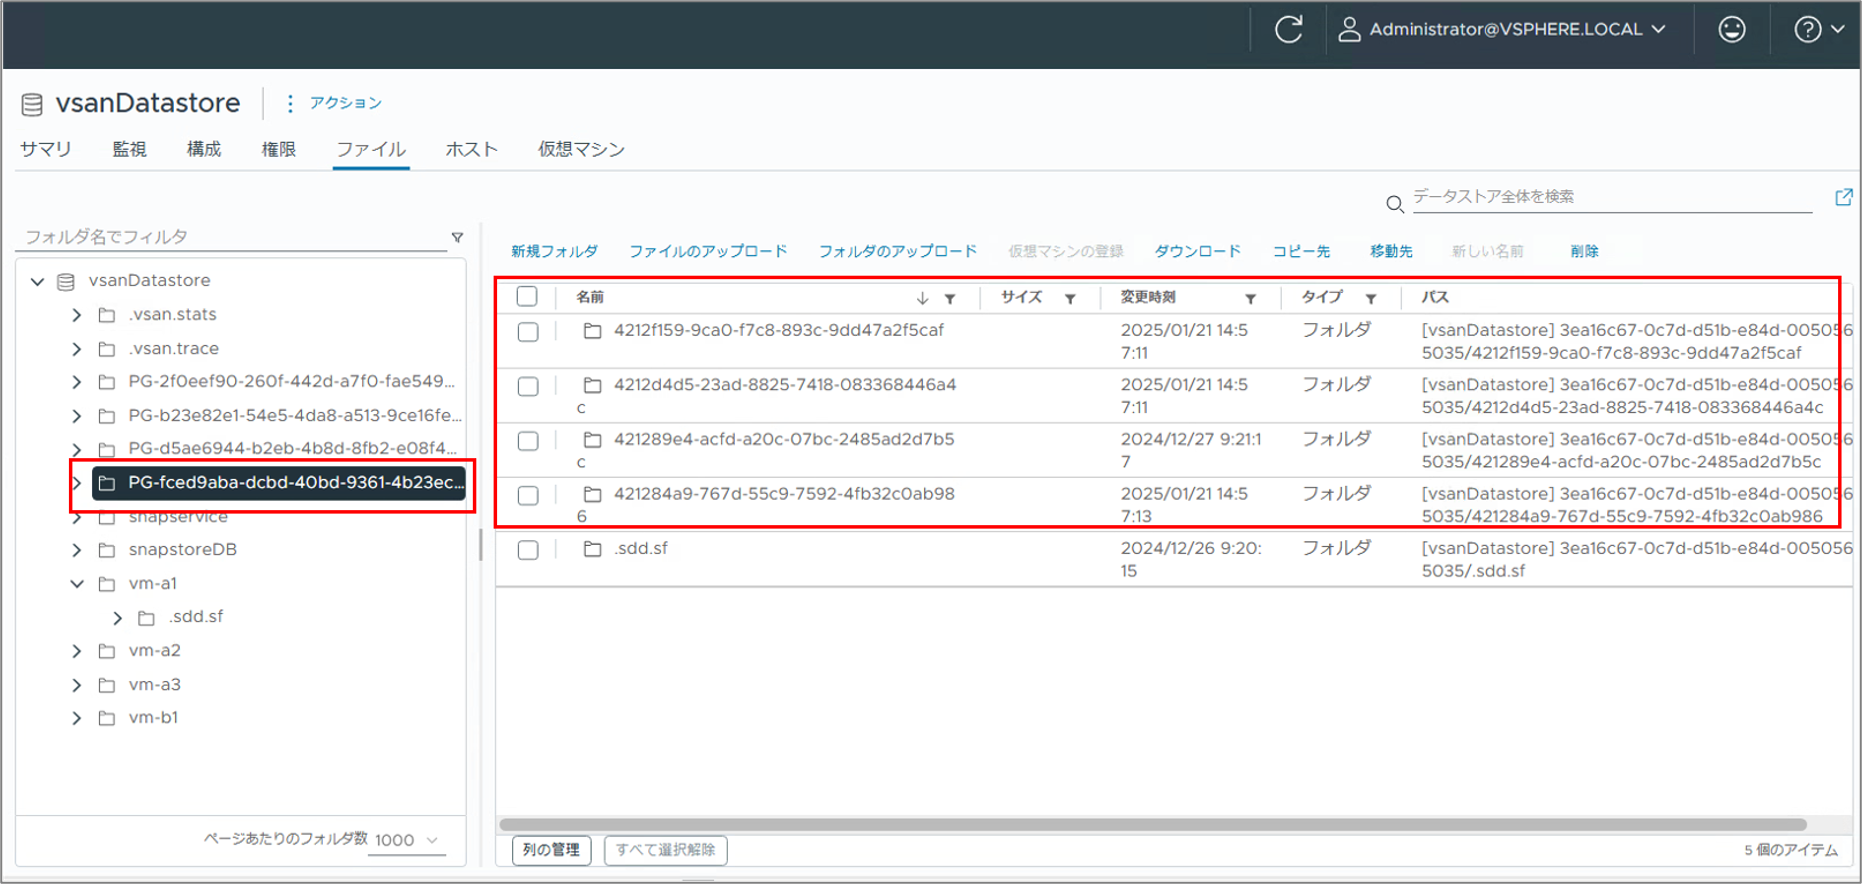Select checkbox for 4212f159-9ca0 folder row
1862x884 pixels.
(528, 332)
